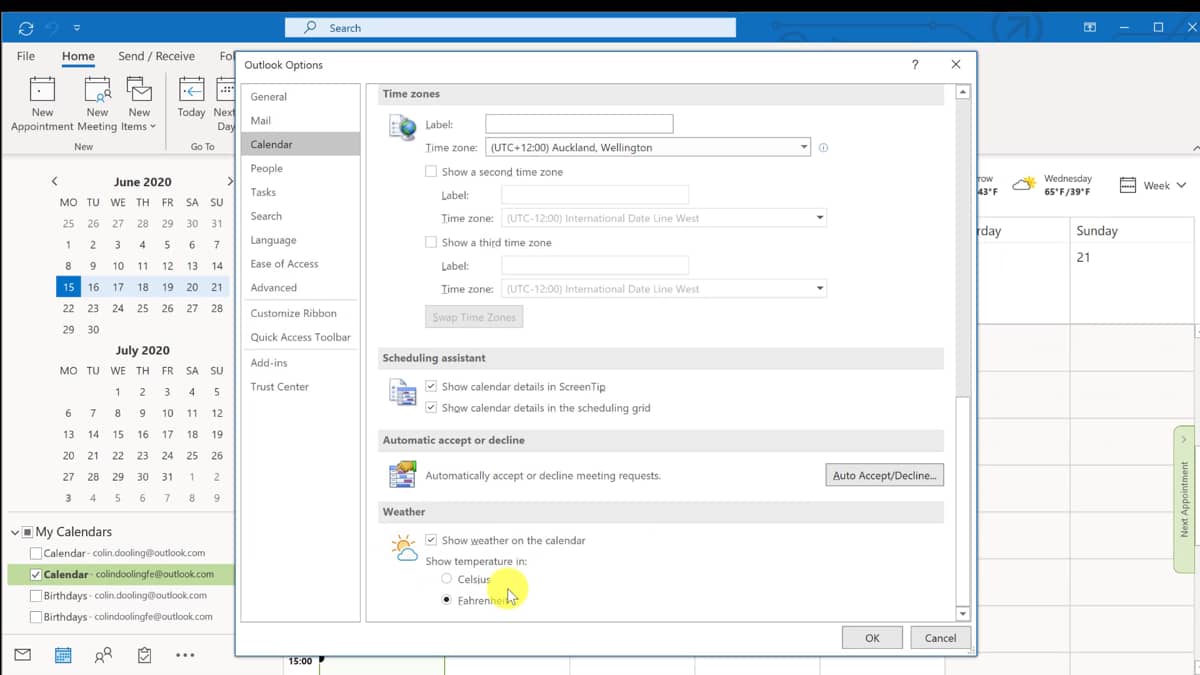1200x675 pixels.
Task: Open Quick Access Toolbar customize arrow
Action: click(78, 28)
